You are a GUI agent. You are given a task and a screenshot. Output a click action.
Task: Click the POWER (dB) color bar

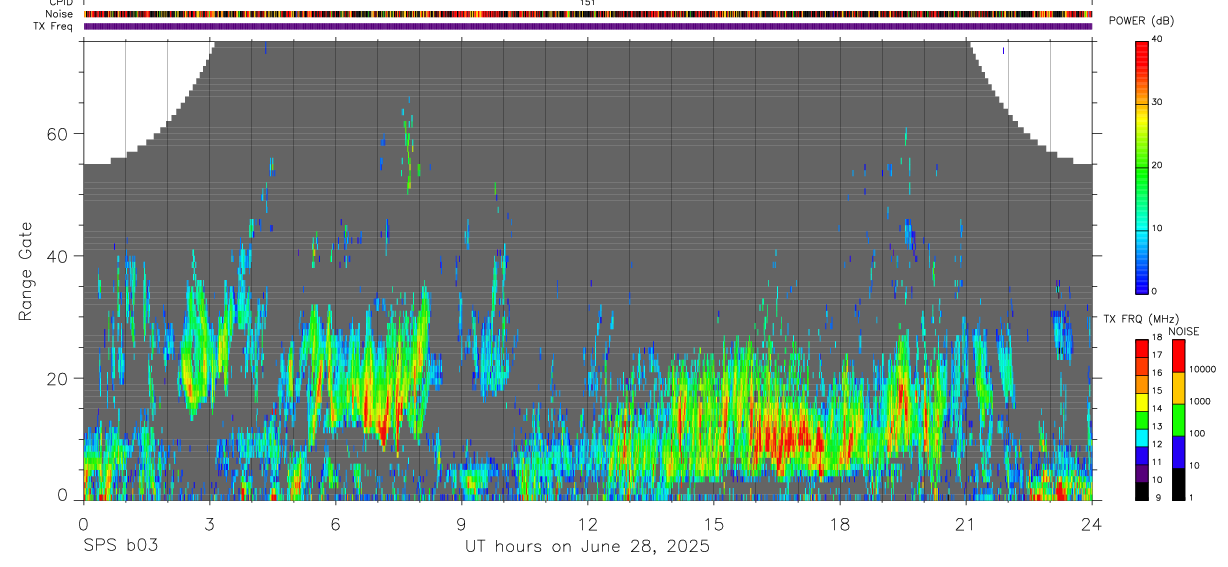[1142, 166]
